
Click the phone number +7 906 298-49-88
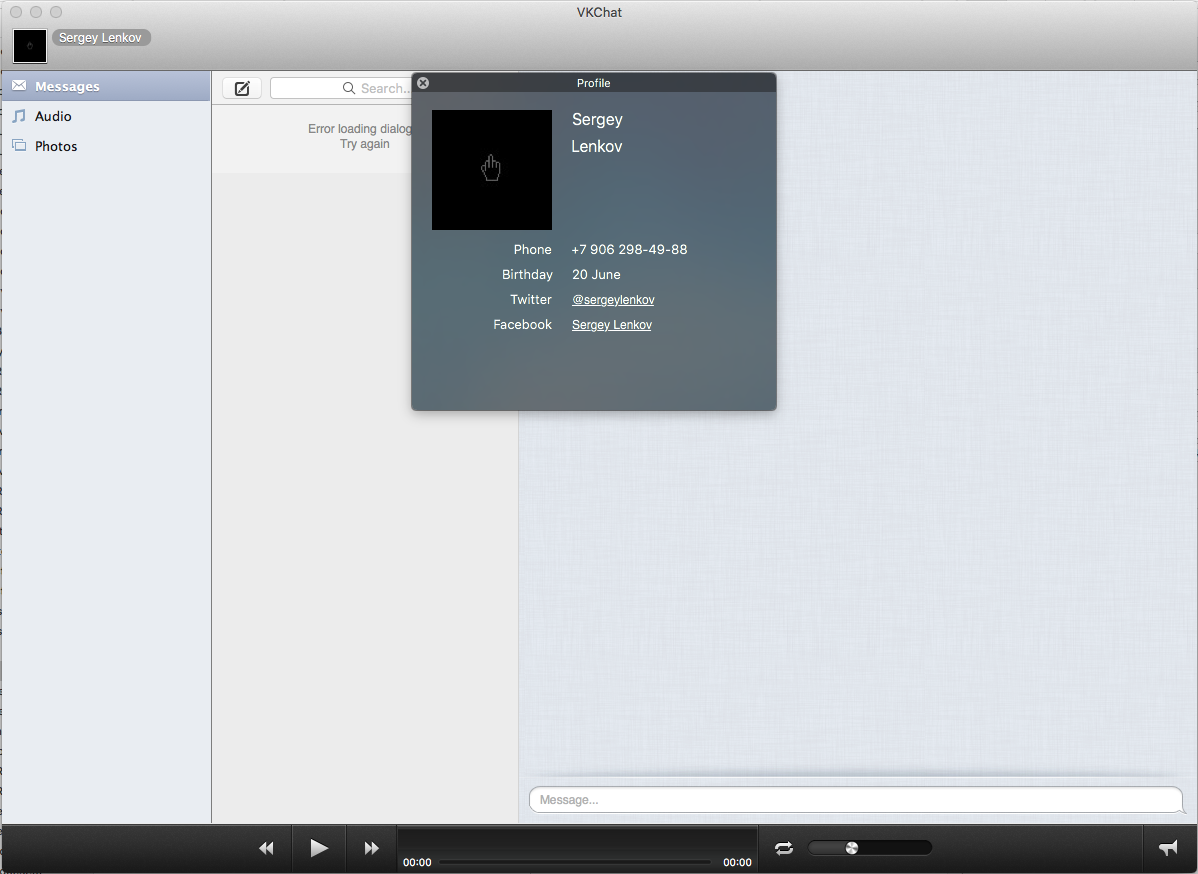[x=630, y=249]
